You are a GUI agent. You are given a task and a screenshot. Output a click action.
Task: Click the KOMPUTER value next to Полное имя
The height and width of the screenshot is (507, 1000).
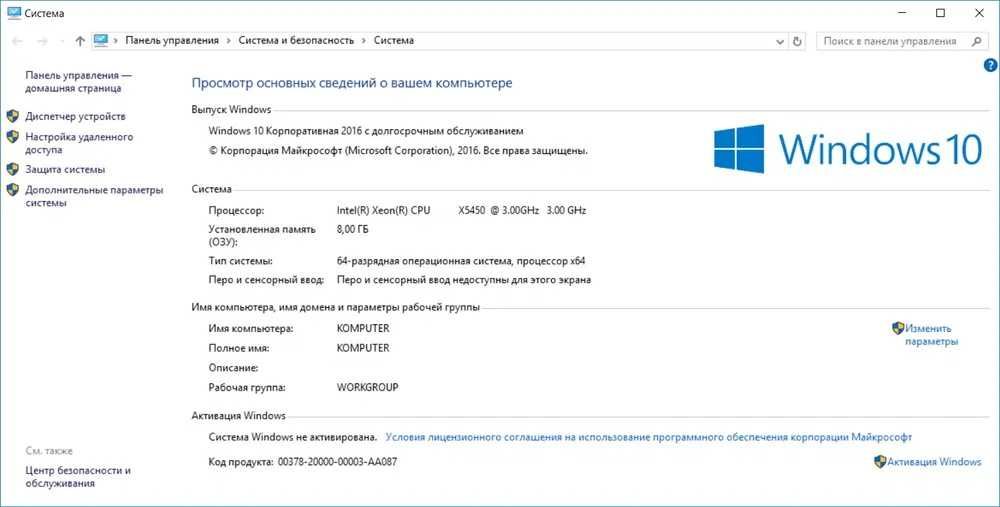pyautogui.click(x=363, y=348)
